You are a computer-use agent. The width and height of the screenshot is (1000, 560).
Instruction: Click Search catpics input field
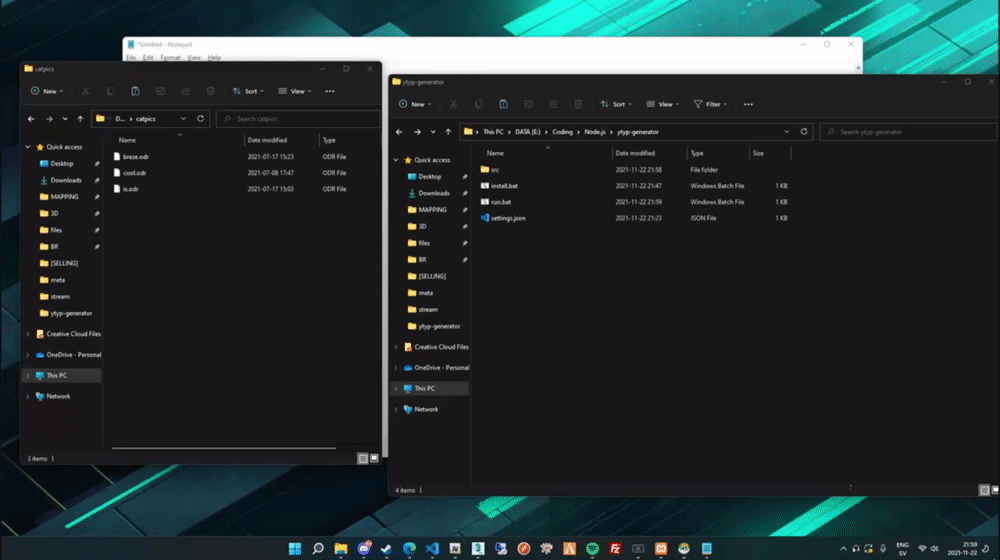click(x=298, y=119)
